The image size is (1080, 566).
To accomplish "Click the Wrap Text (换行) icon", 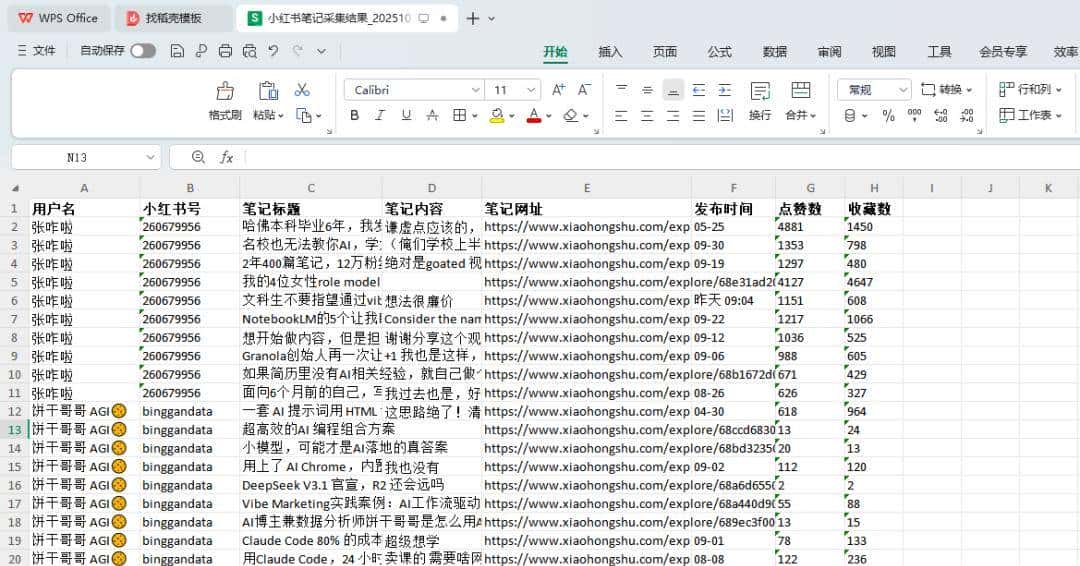I will (x=760, y=91).
